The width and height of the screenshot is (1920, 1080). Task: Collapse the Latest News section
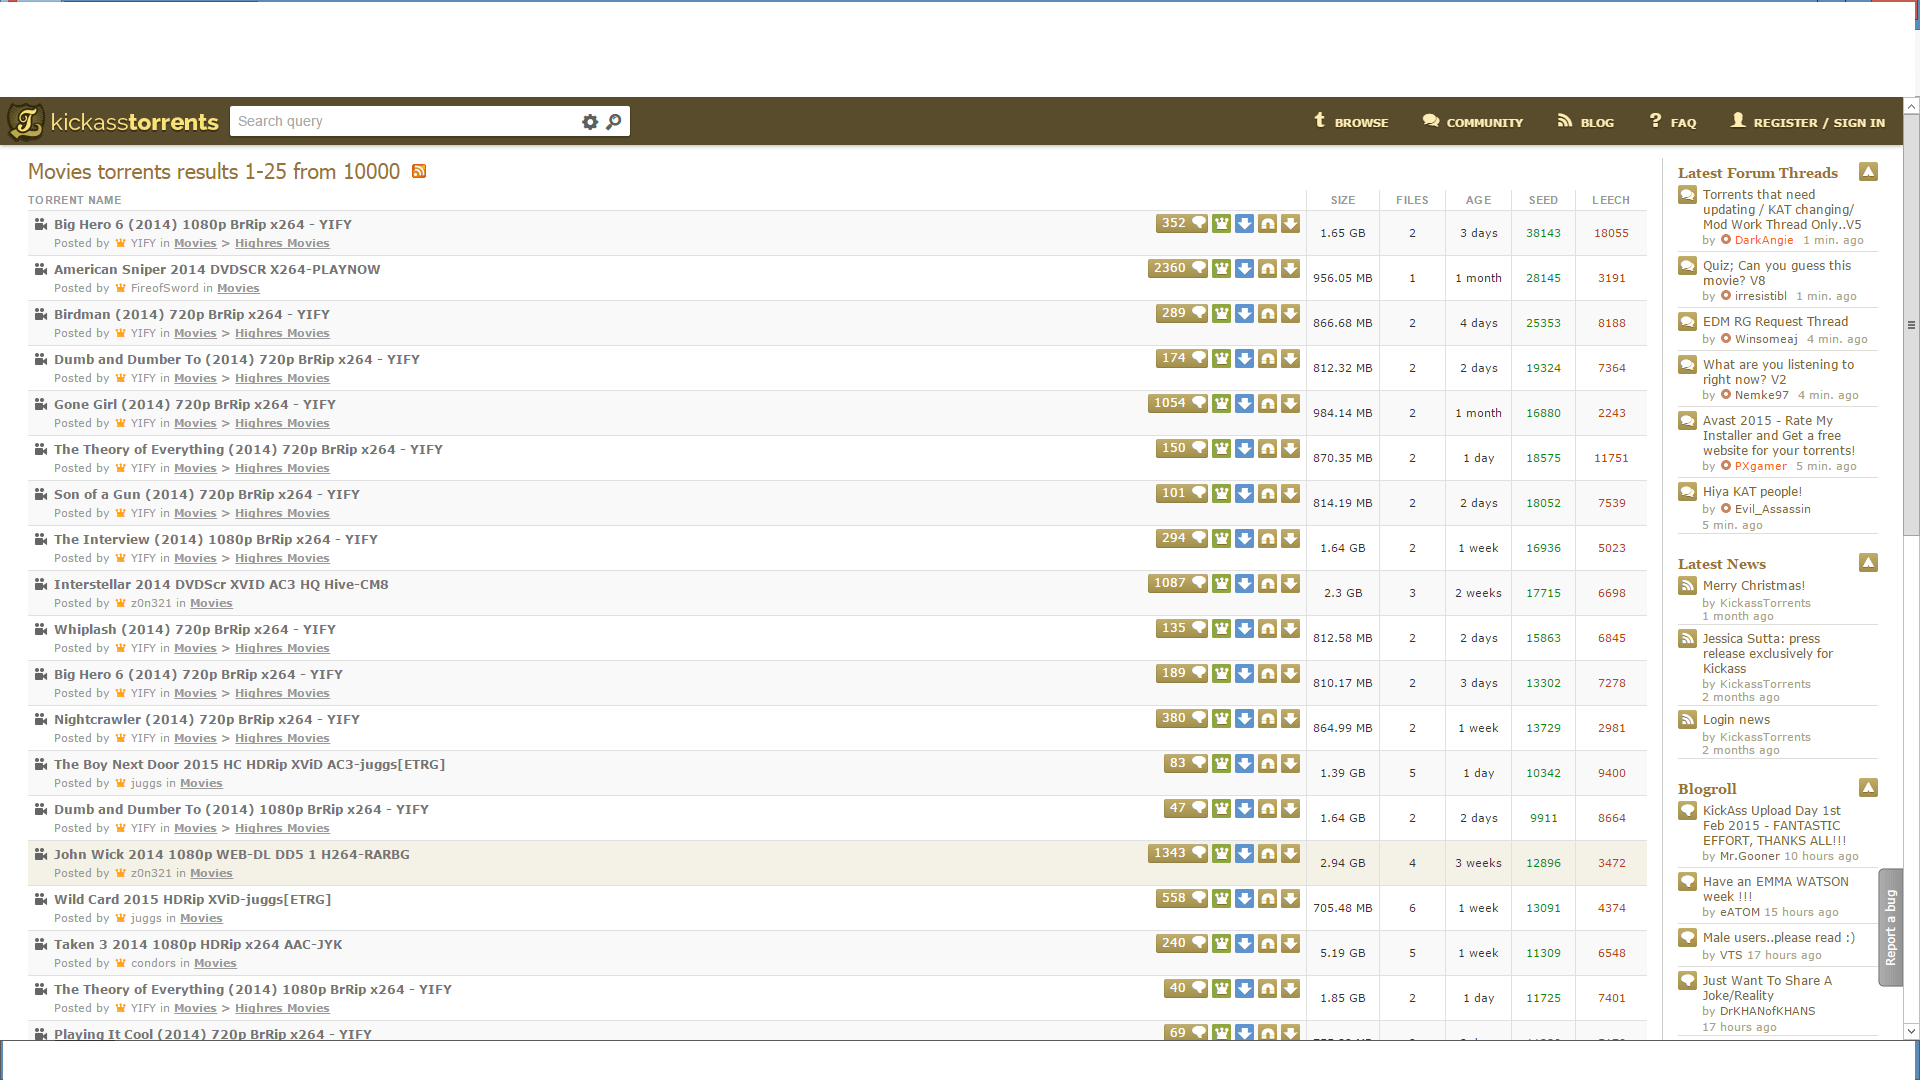point(1868,563)
